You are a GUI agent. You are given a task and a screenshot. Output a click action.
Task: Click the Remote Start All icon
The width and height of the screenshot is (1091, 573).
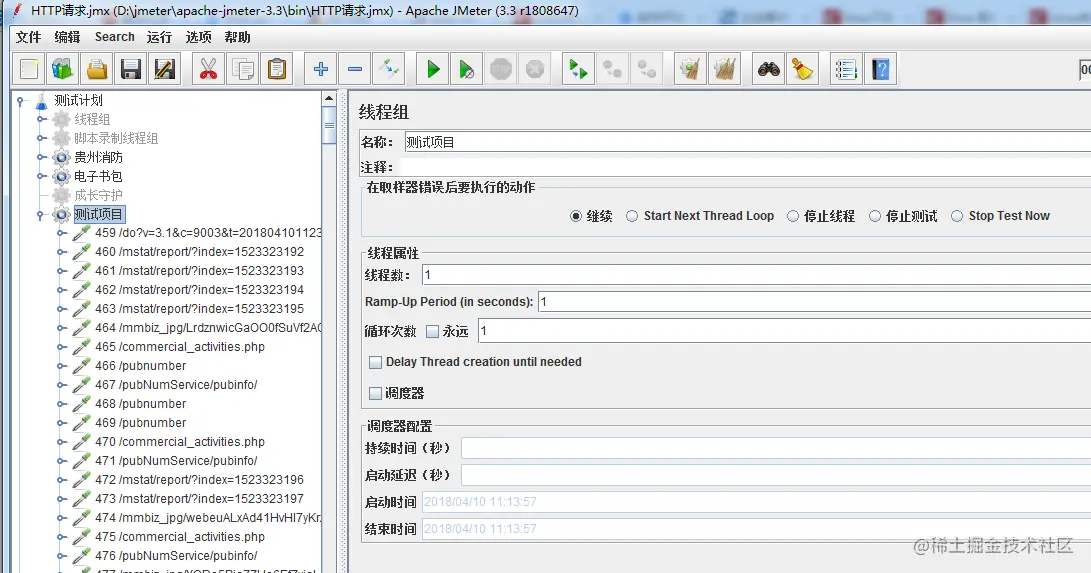coord(578,69)
